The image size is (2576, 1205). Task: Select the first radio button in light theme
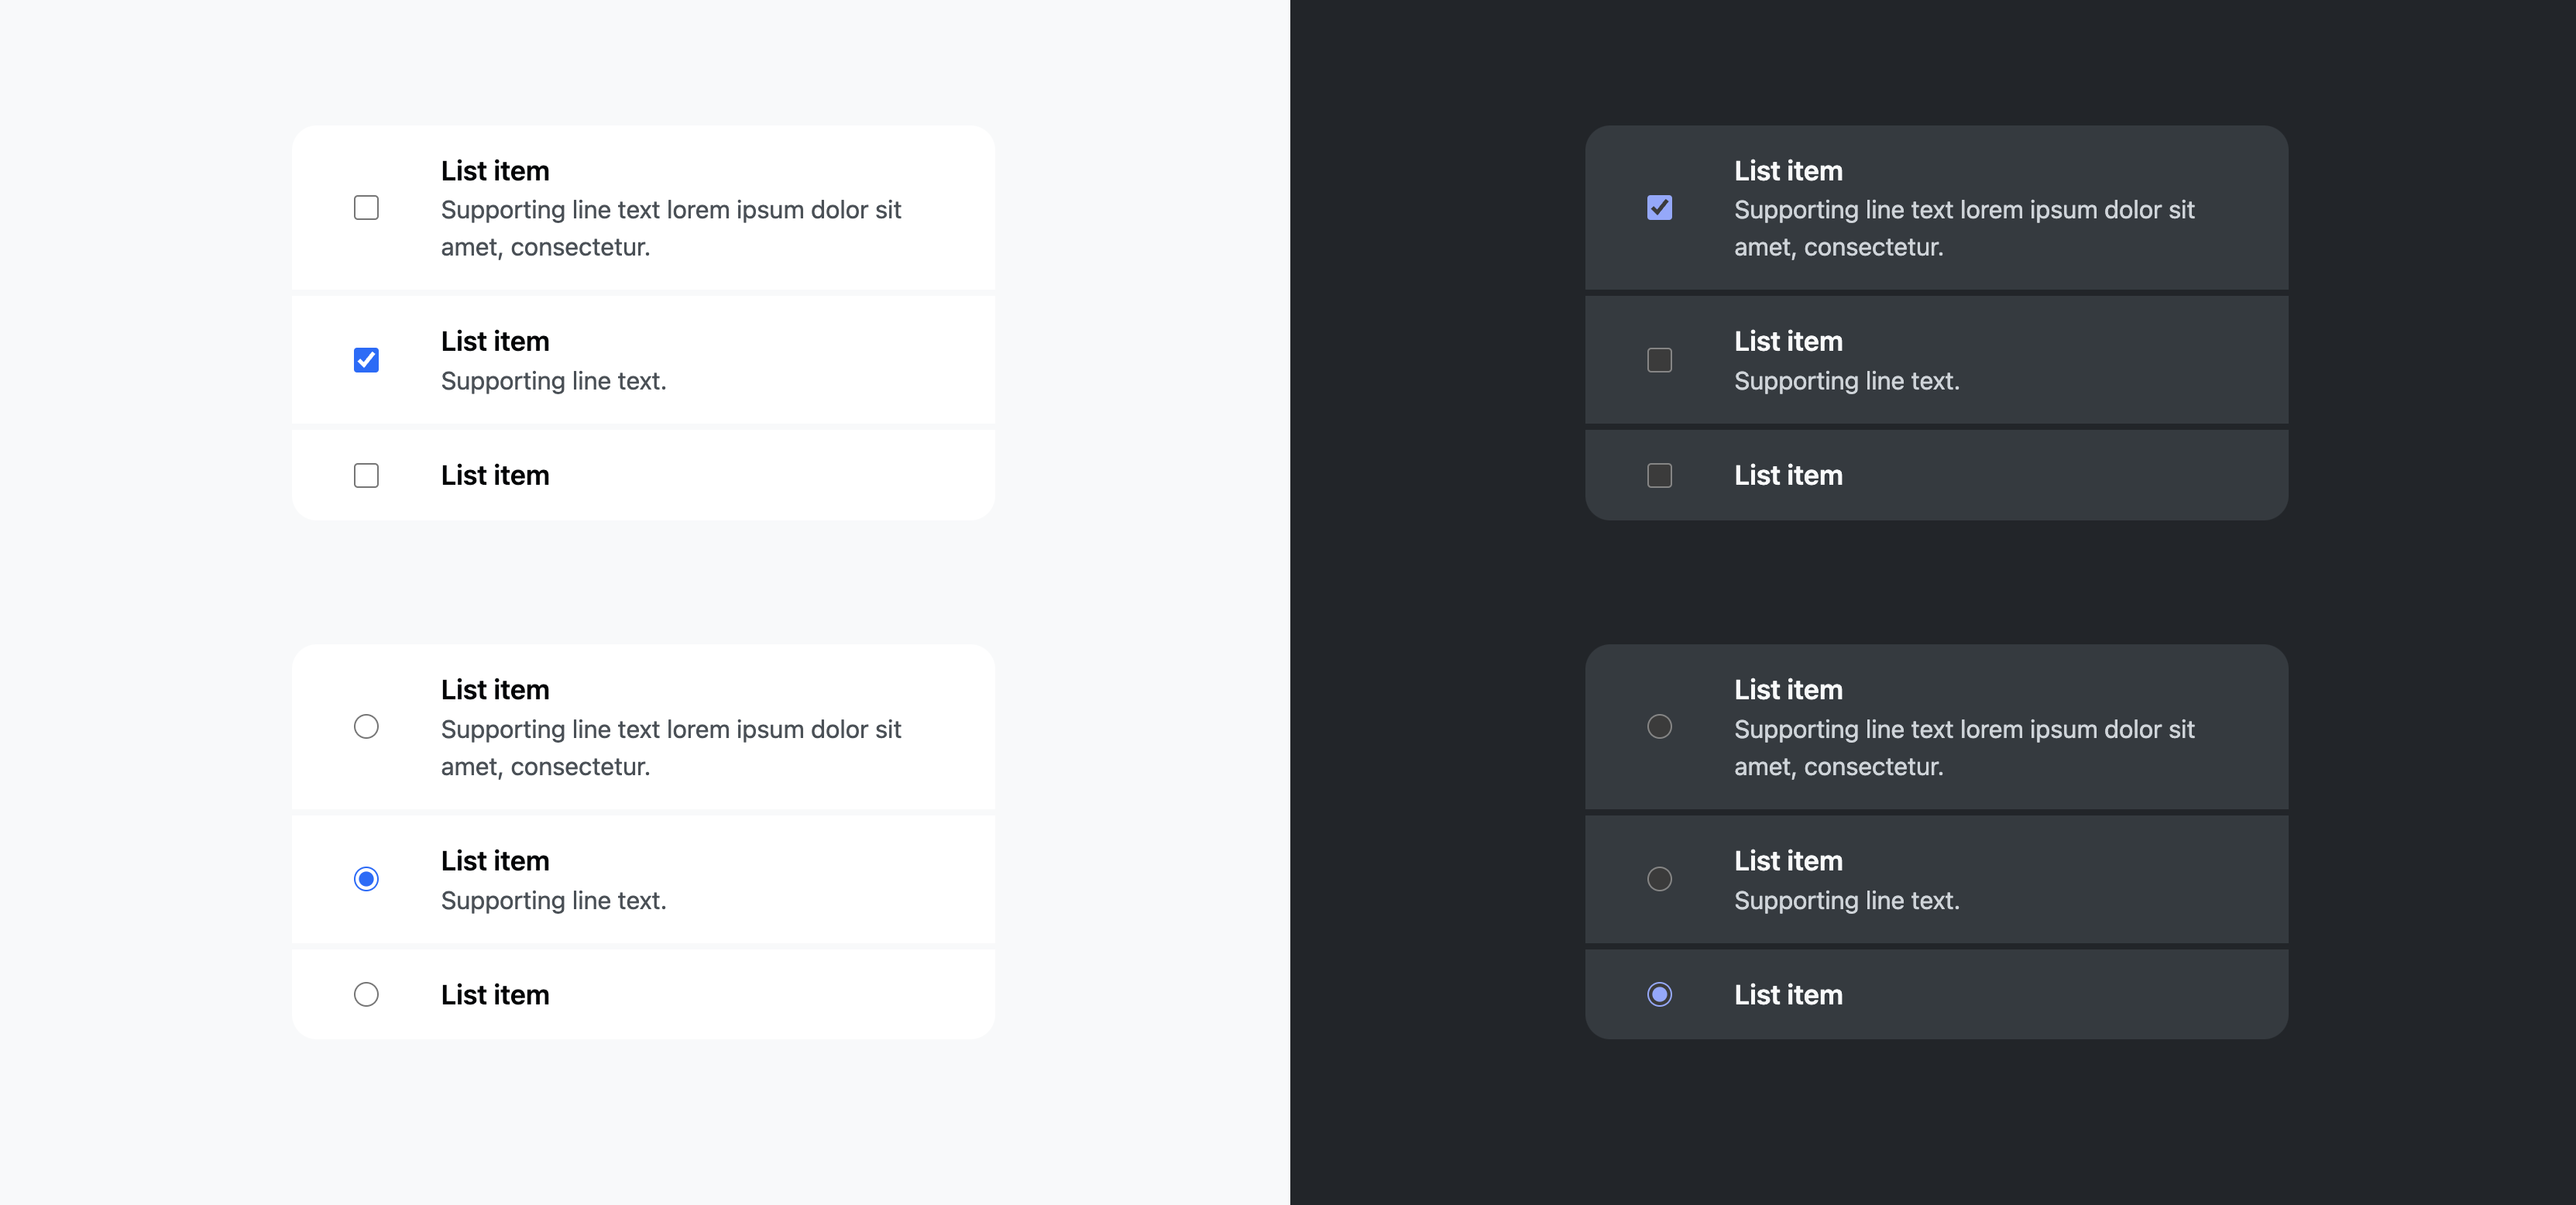pos(366,727)
